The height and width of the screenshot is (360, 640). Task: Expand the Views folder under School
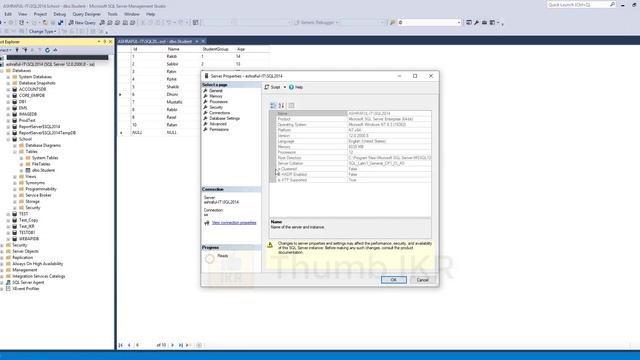(15, 176)
